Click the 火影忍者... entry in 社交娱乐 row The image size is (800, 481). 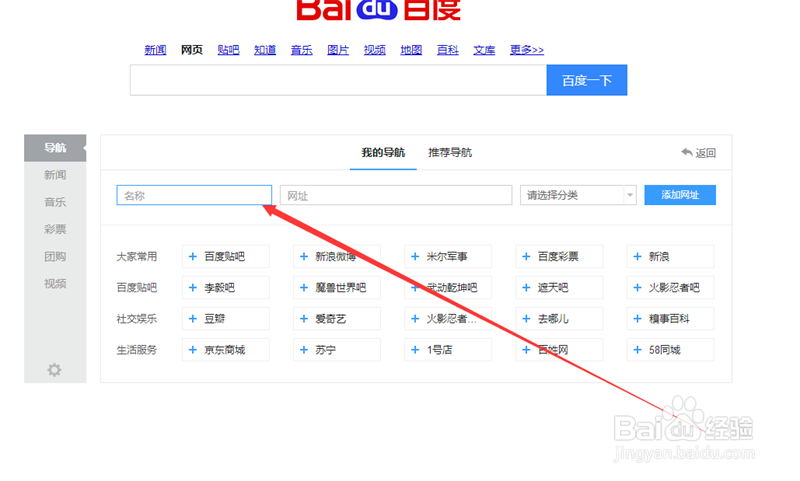click(448, 319)
